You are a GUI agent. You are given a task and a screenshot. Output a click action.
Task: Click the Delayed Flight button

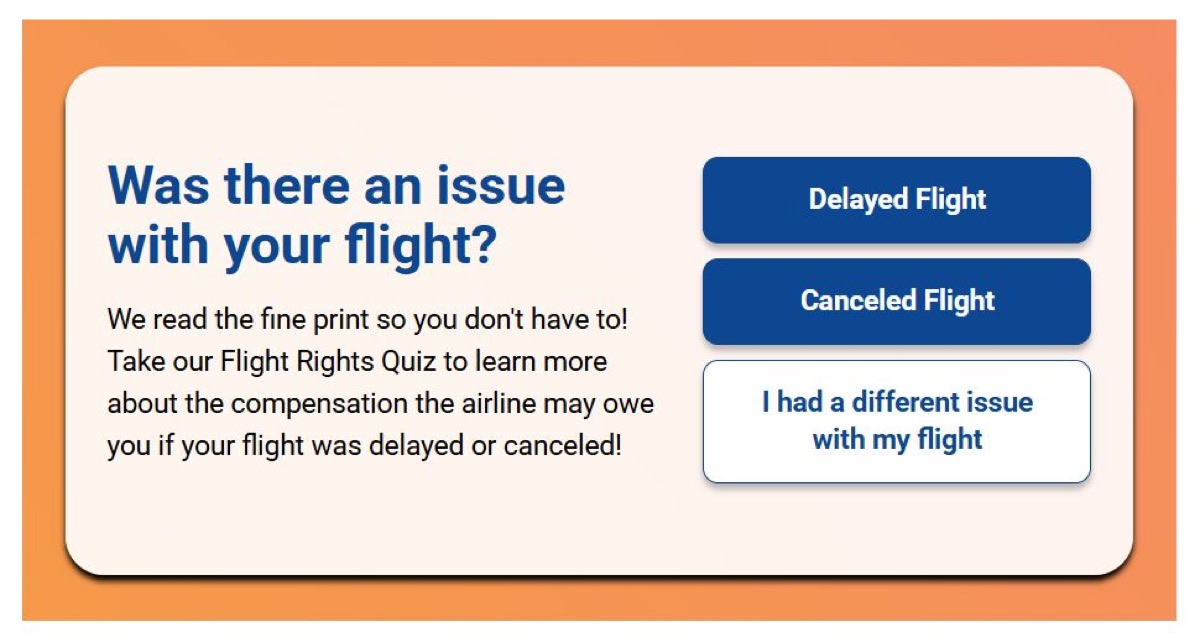point(896,200)
